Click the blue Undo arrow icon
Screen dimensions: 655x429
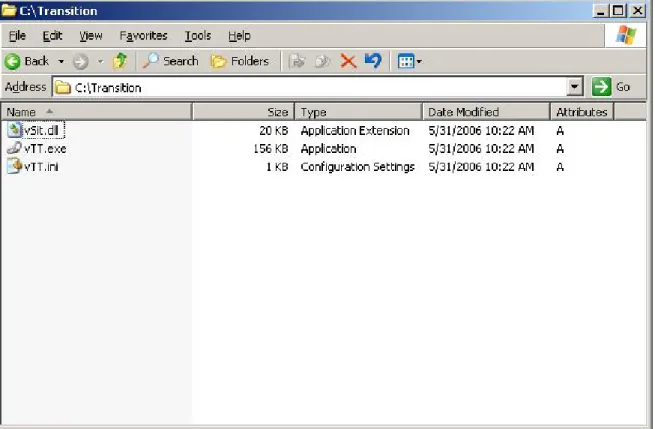pos(373,61)
